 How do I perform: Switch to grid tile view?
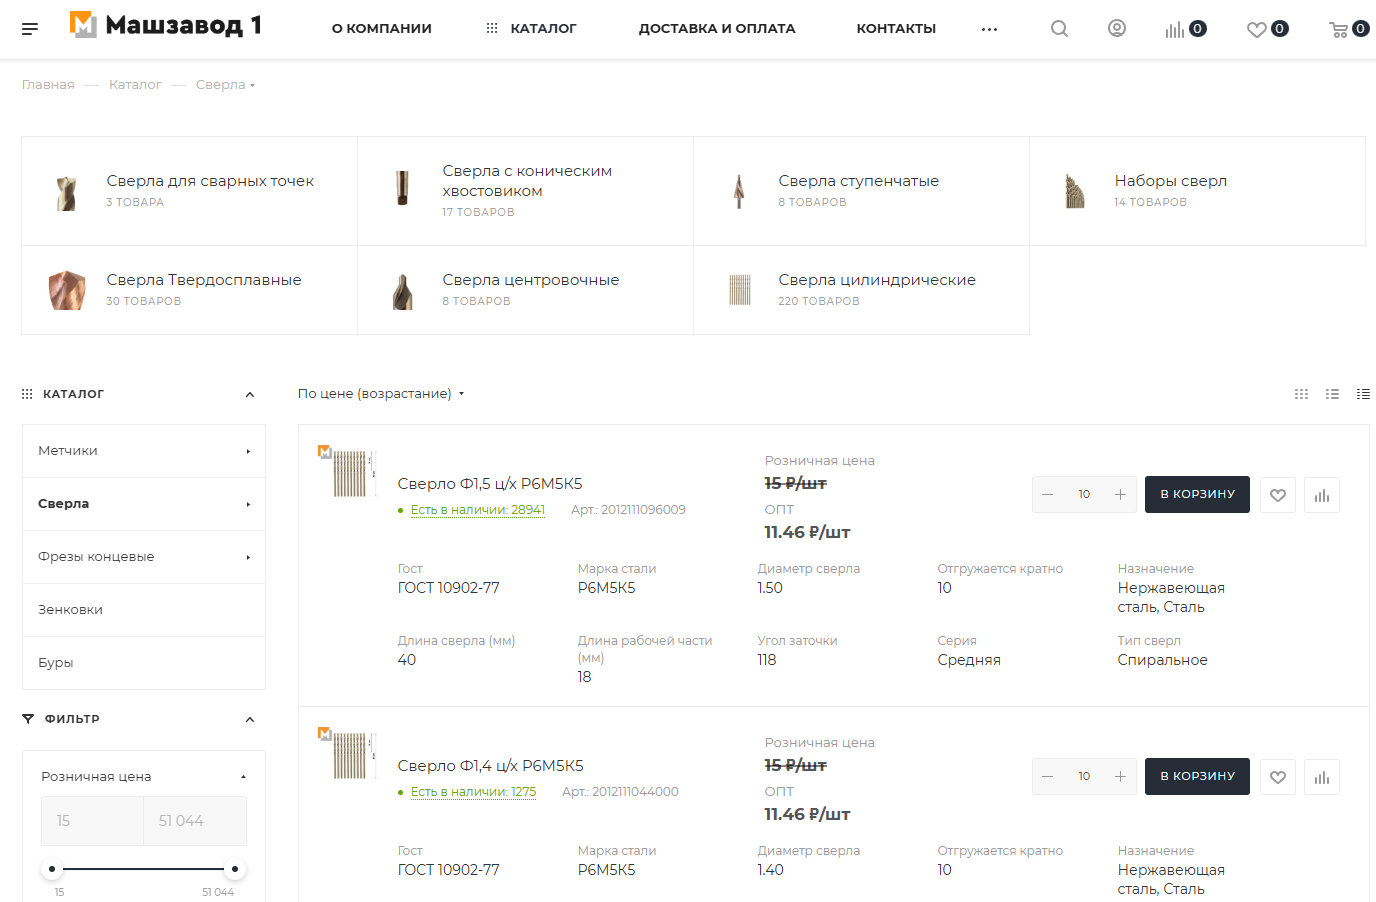pyautogui.click(x=1301, y=394)
